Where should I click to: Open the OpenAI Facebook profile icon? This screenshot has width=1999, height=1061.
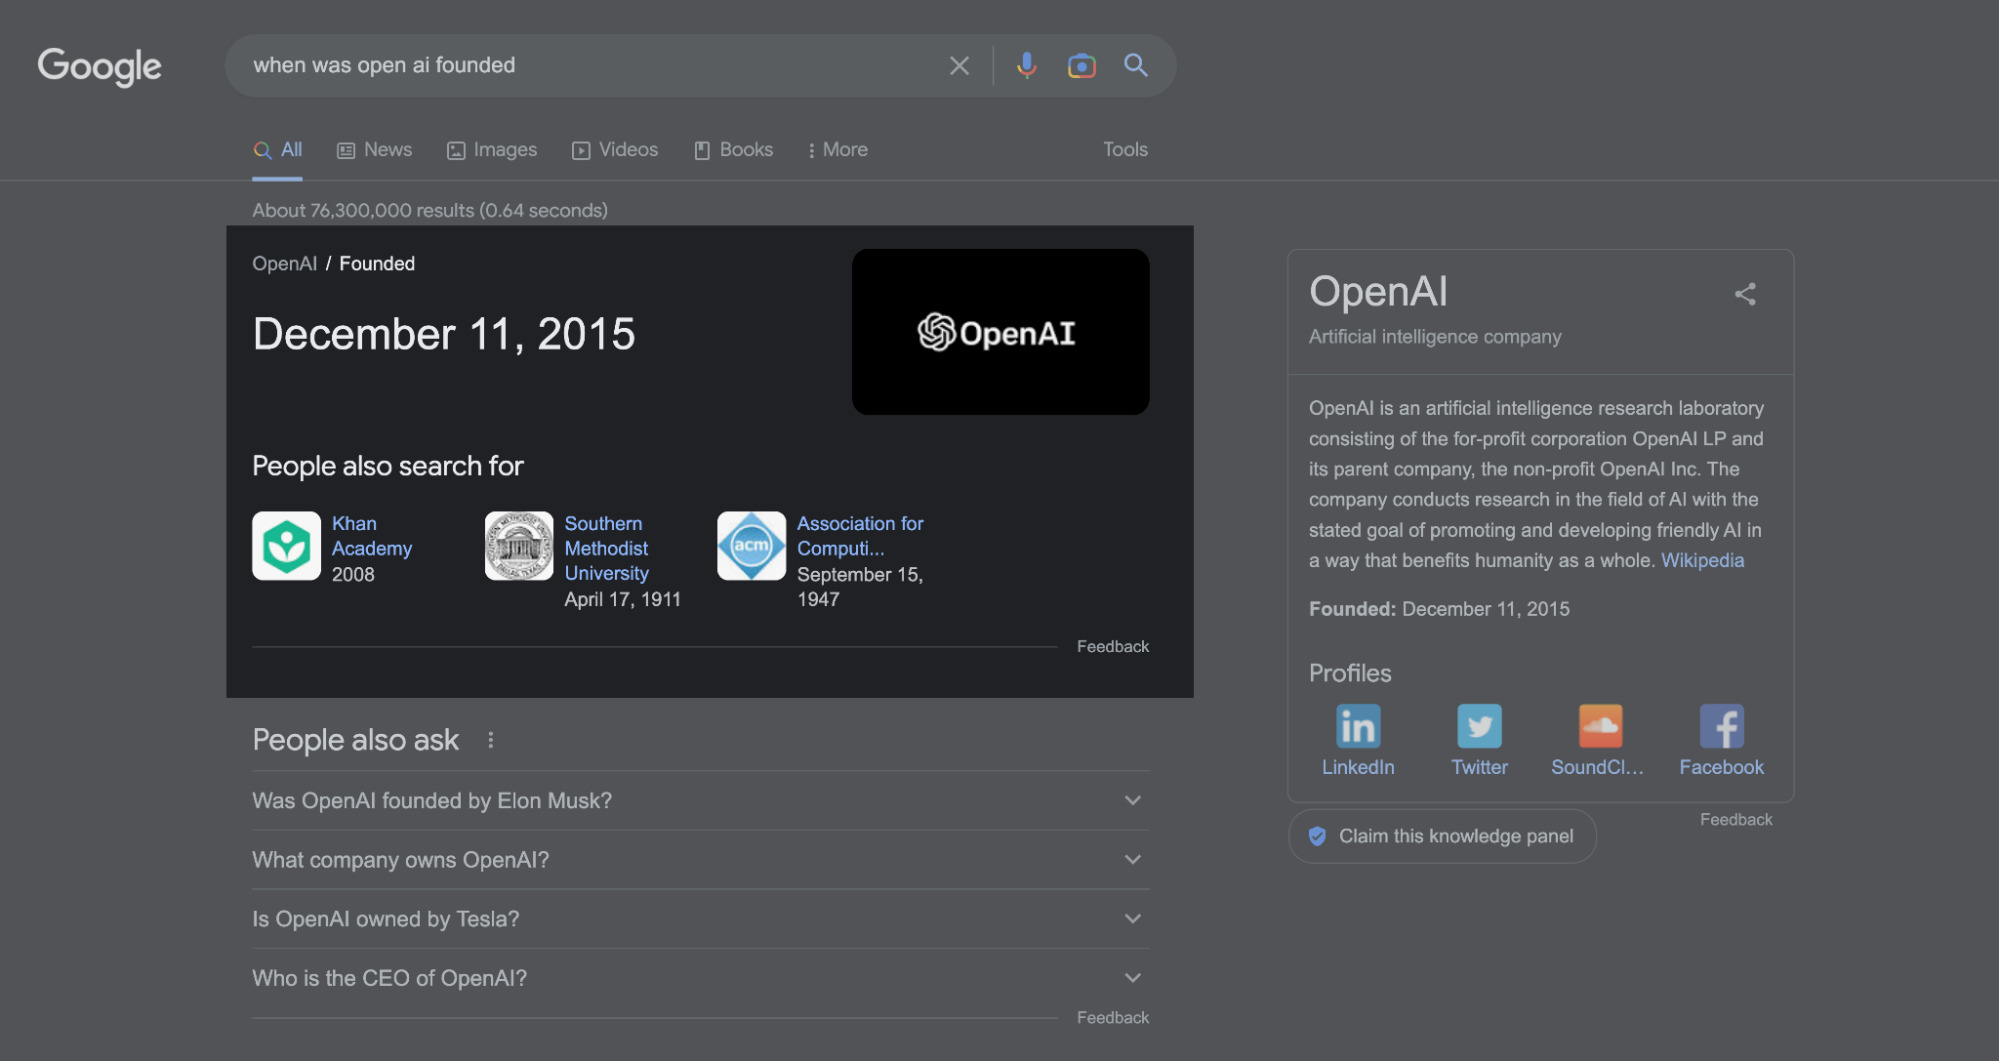[x=1721, y=726]
